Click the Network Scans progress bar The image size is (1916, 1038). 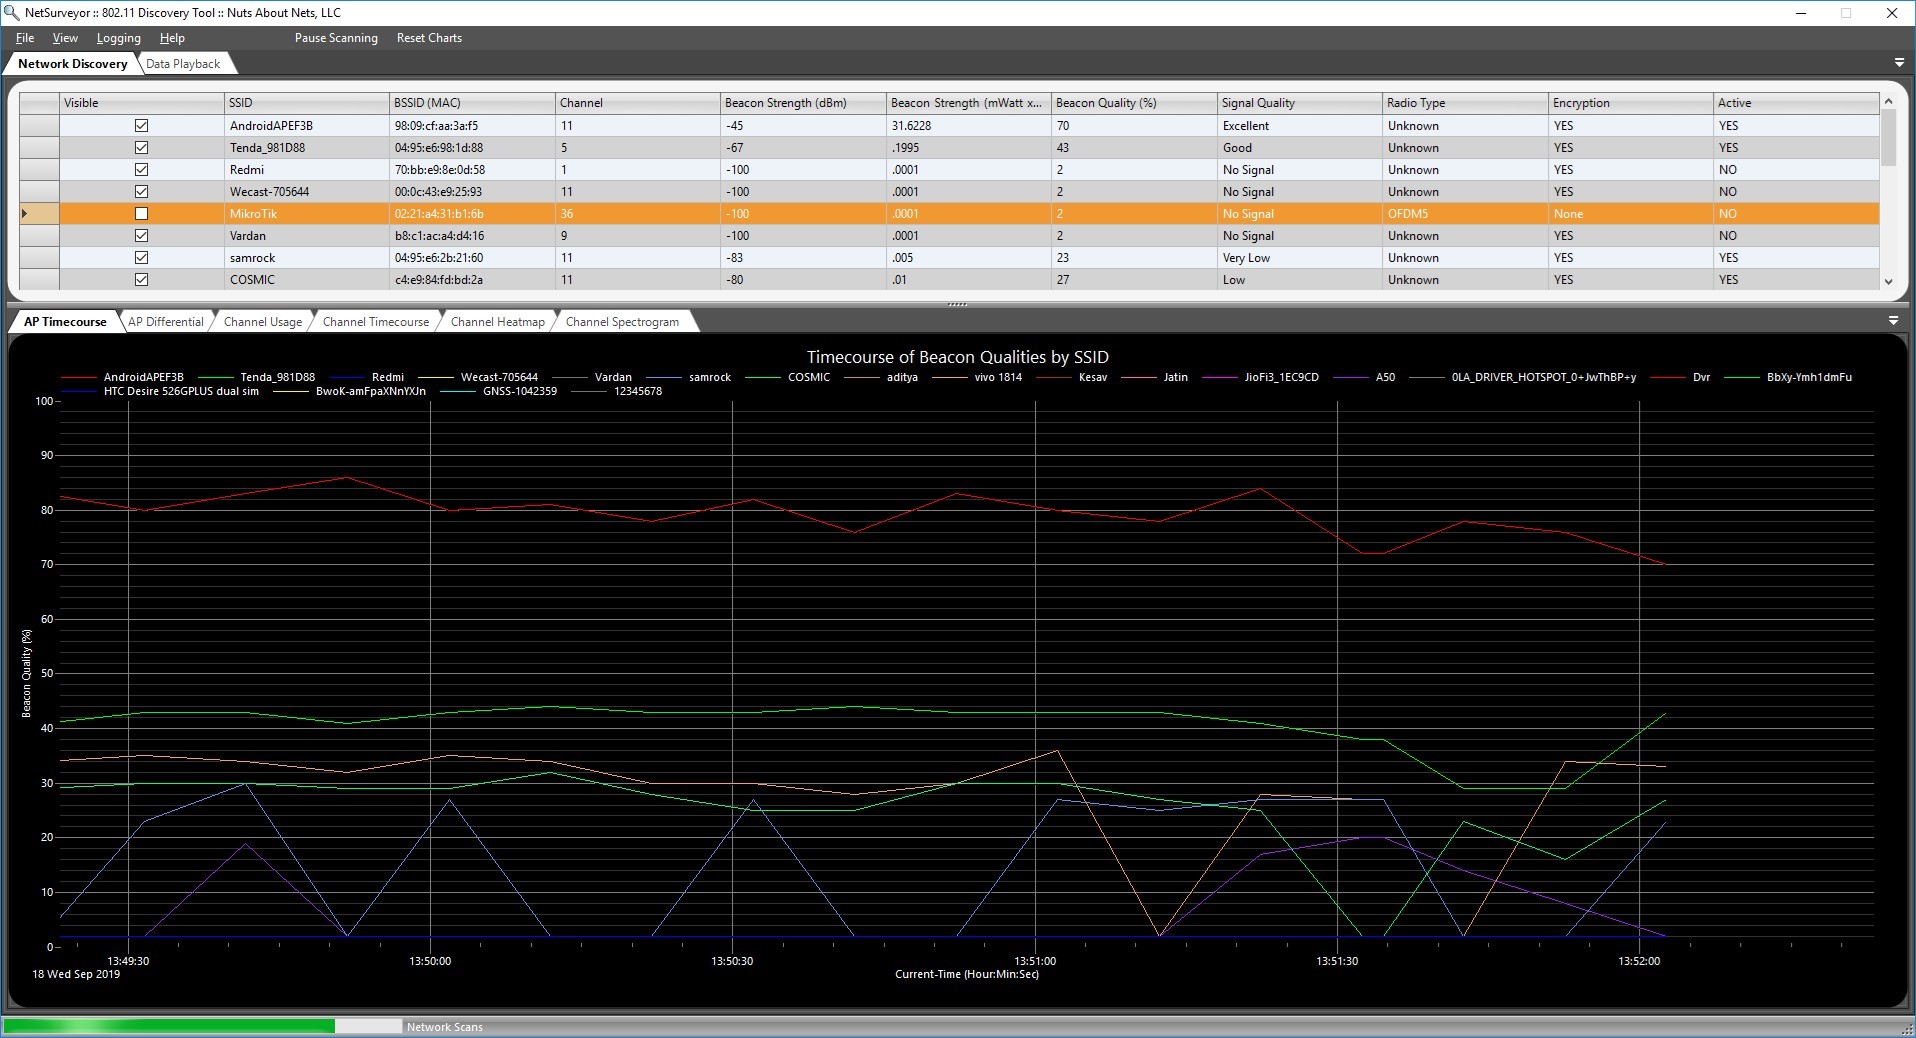tap(200, 1027)
